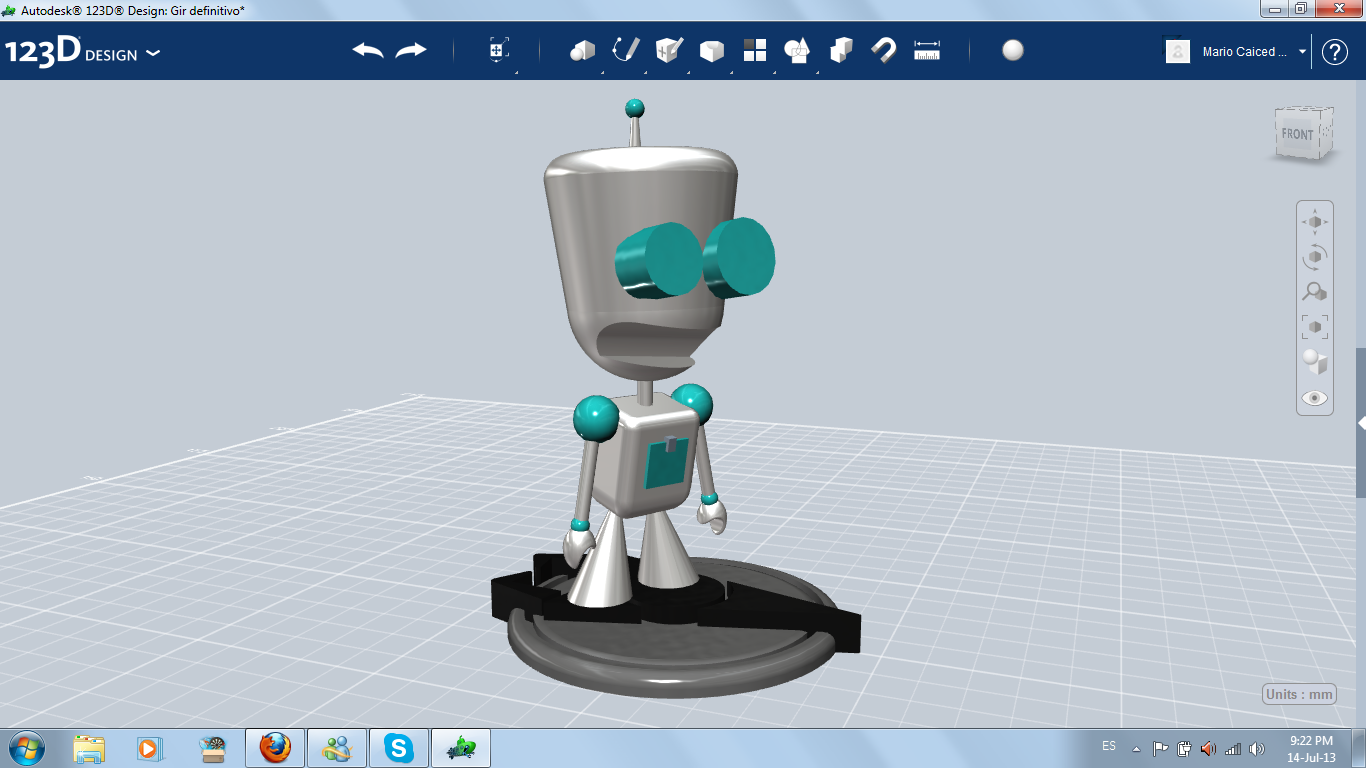Open the Help question mark menu
Screen dimensions: 1366x768
click(x=1335, y=52)
